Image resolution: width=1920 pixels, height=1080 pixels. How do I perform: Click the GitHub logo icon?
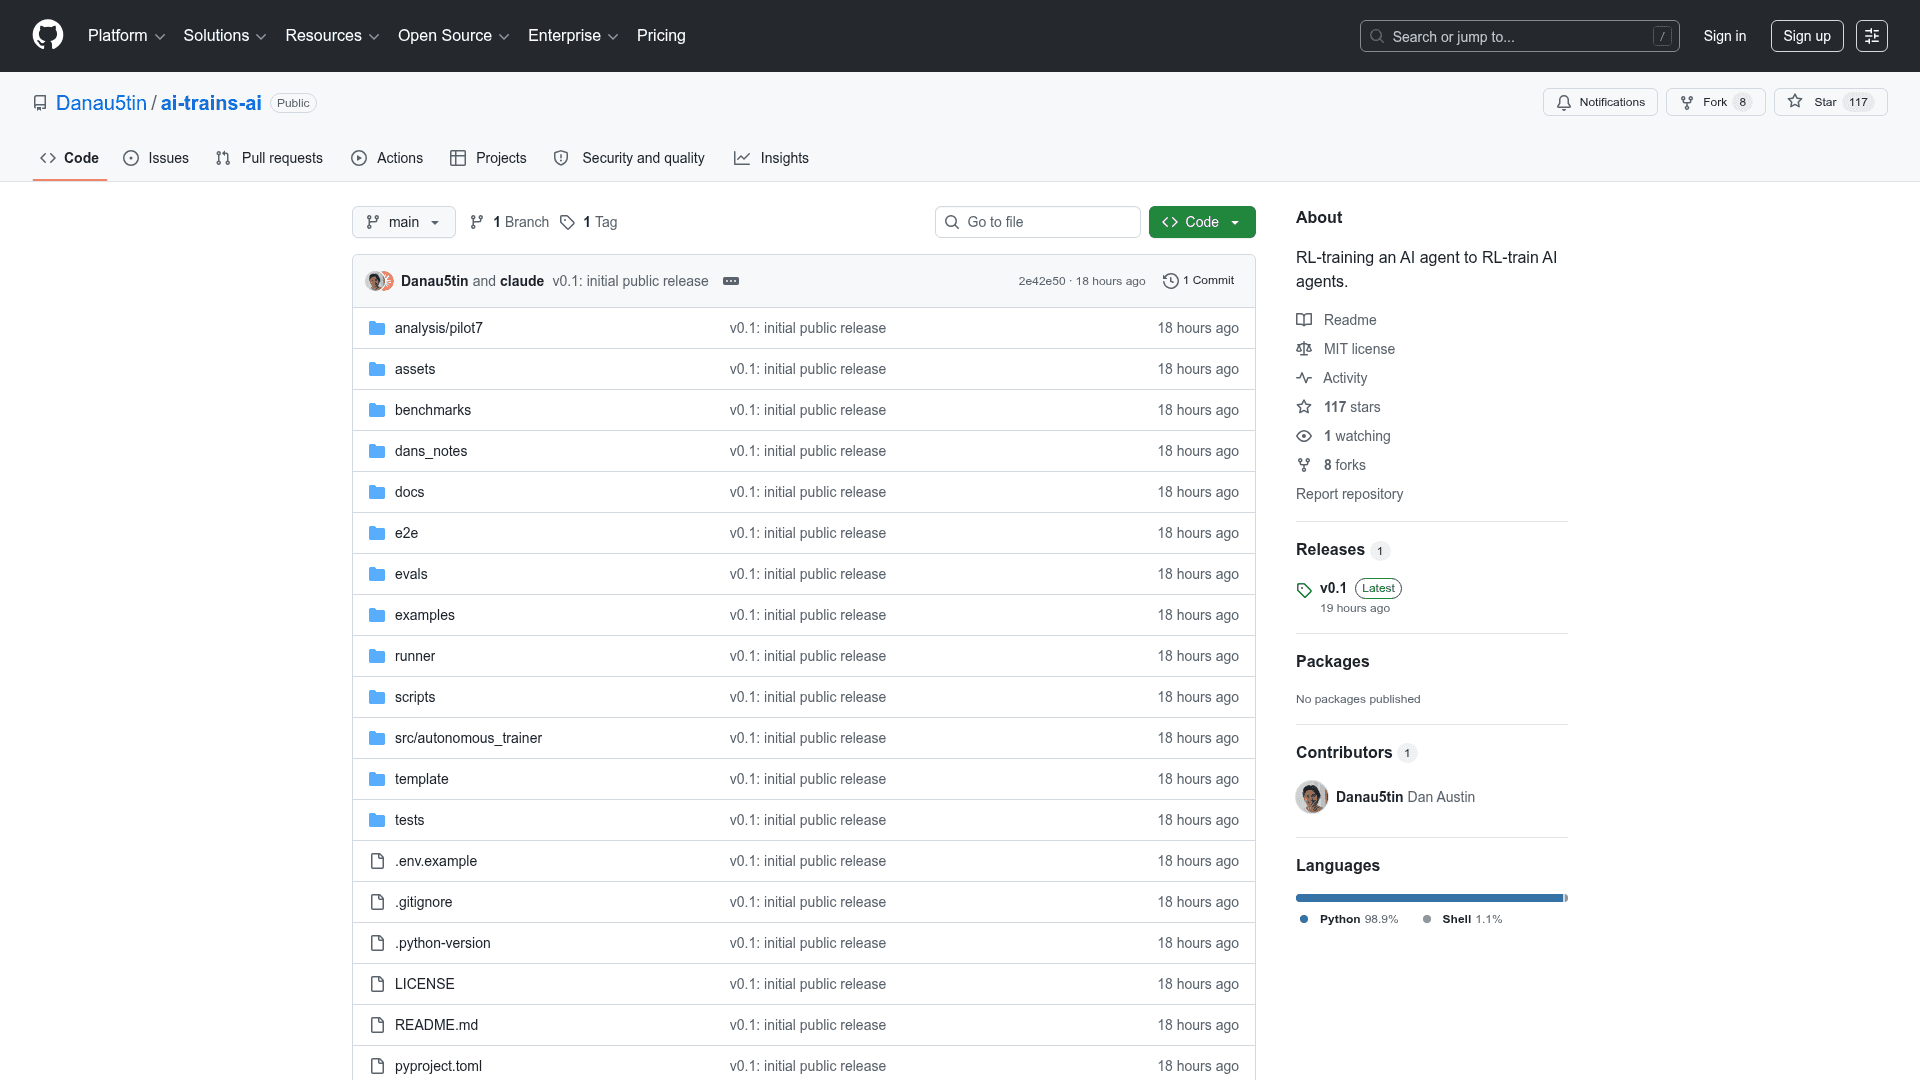(x=48, y=35)
